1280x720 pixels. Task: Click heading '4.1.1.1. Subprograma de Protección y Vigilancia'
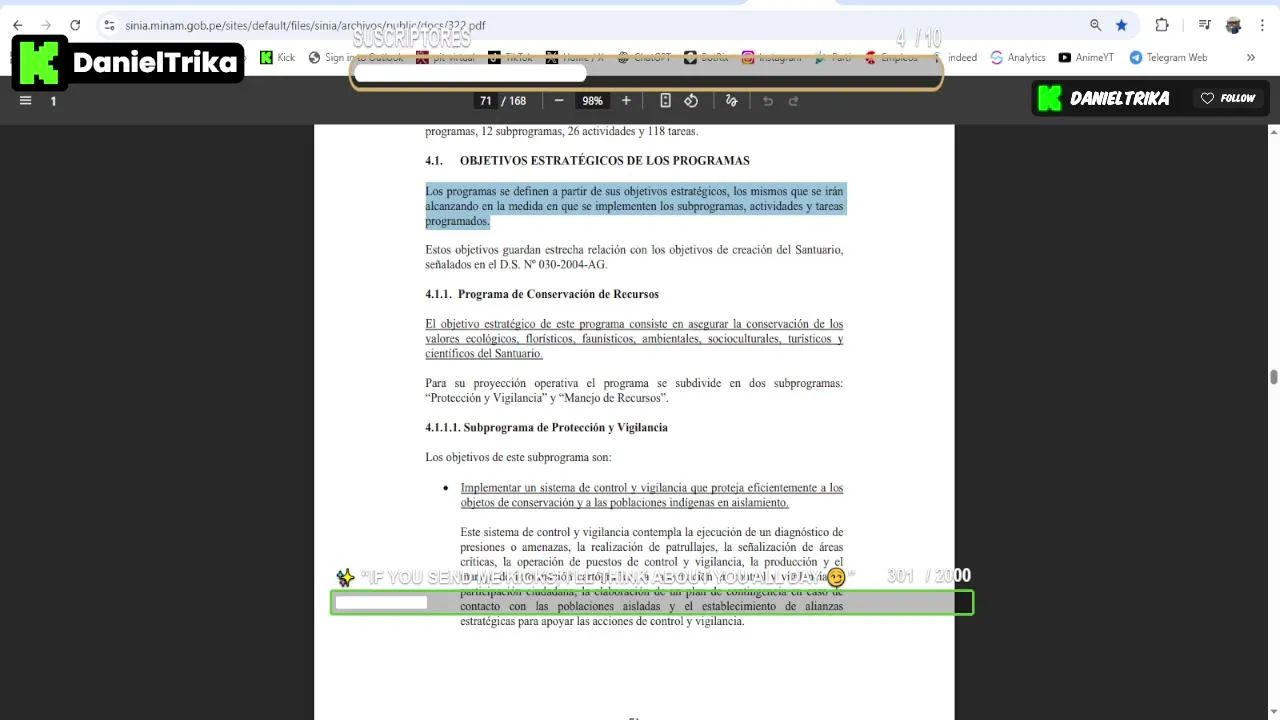pos(546,427)
